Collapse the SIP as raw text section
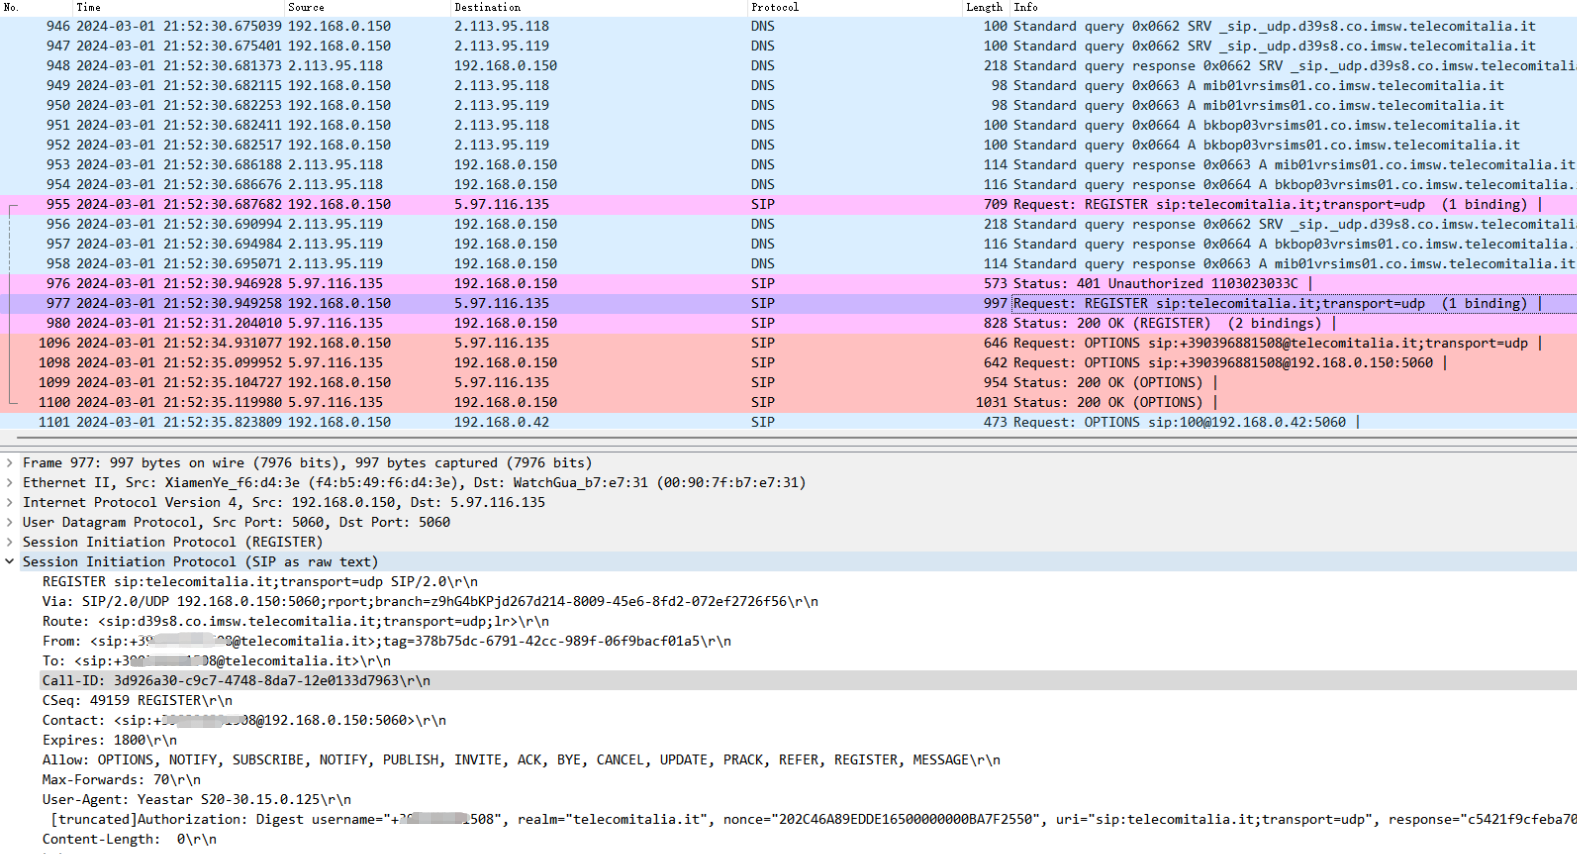The width and height of the screenshot is (1577, 854). (x=10, y=562)
